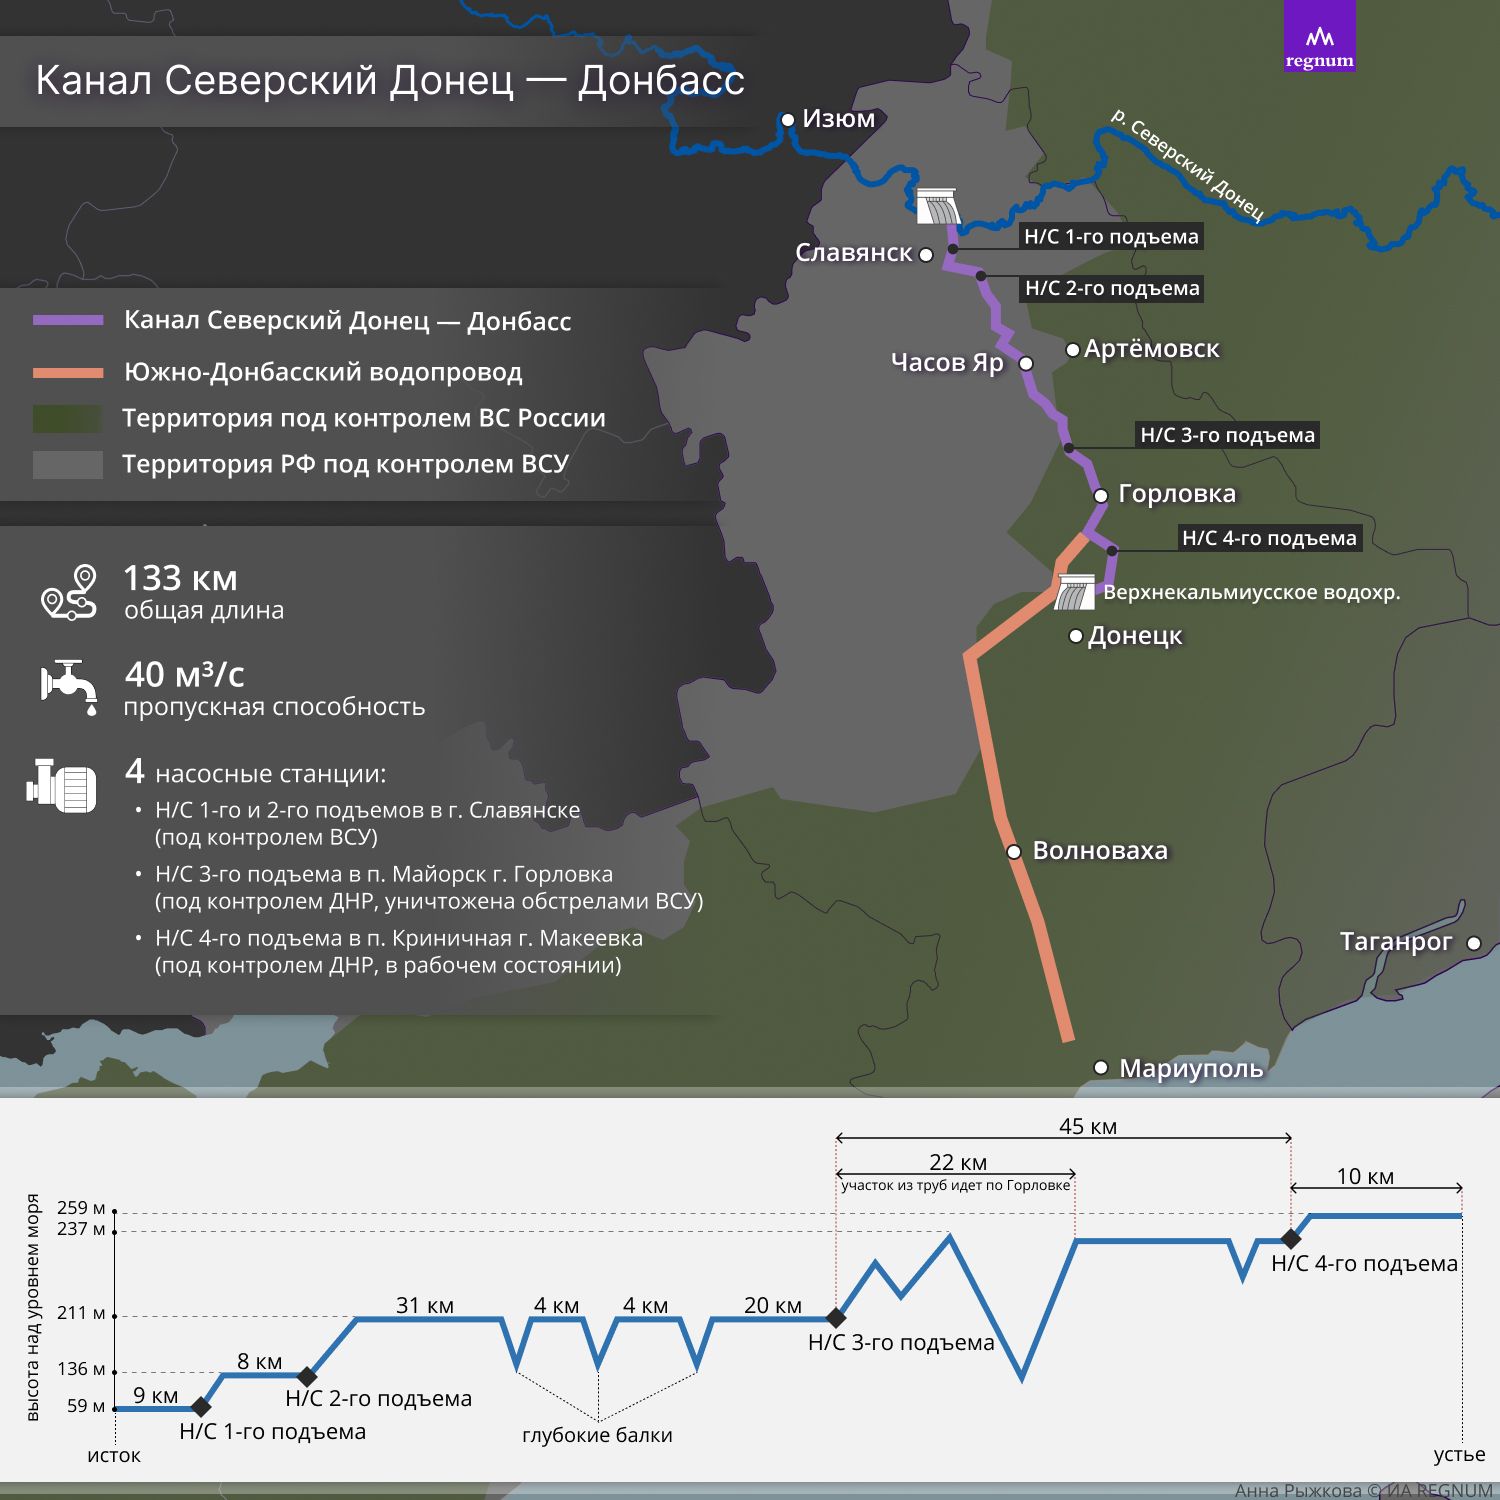
Task: Click the route icon beside 133 км
Action: [x=69, y=593]
